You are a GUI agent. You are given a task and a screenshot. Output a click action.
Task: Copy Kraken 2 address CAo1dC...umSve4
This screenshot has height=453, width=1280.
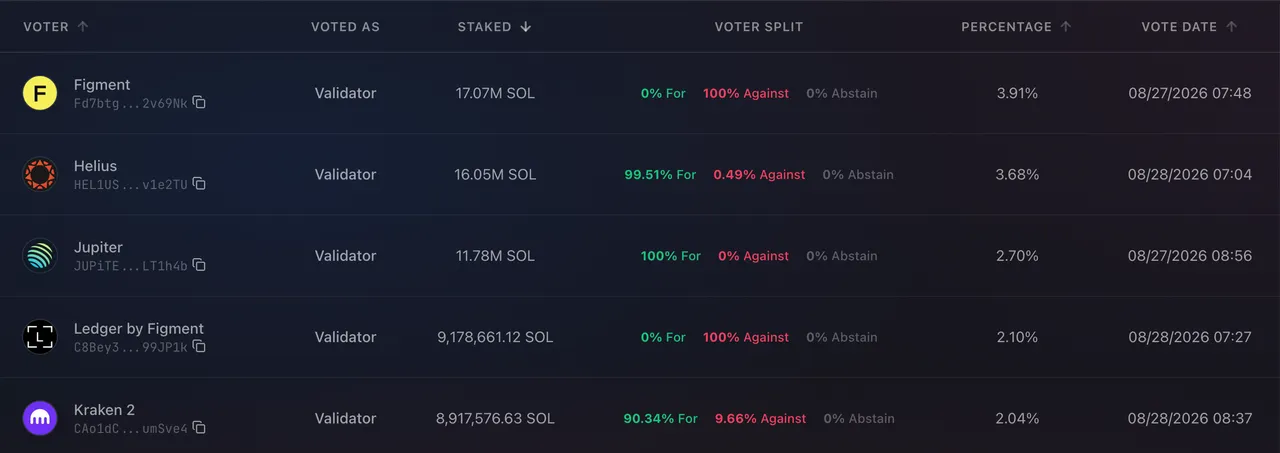click(199, 428)
